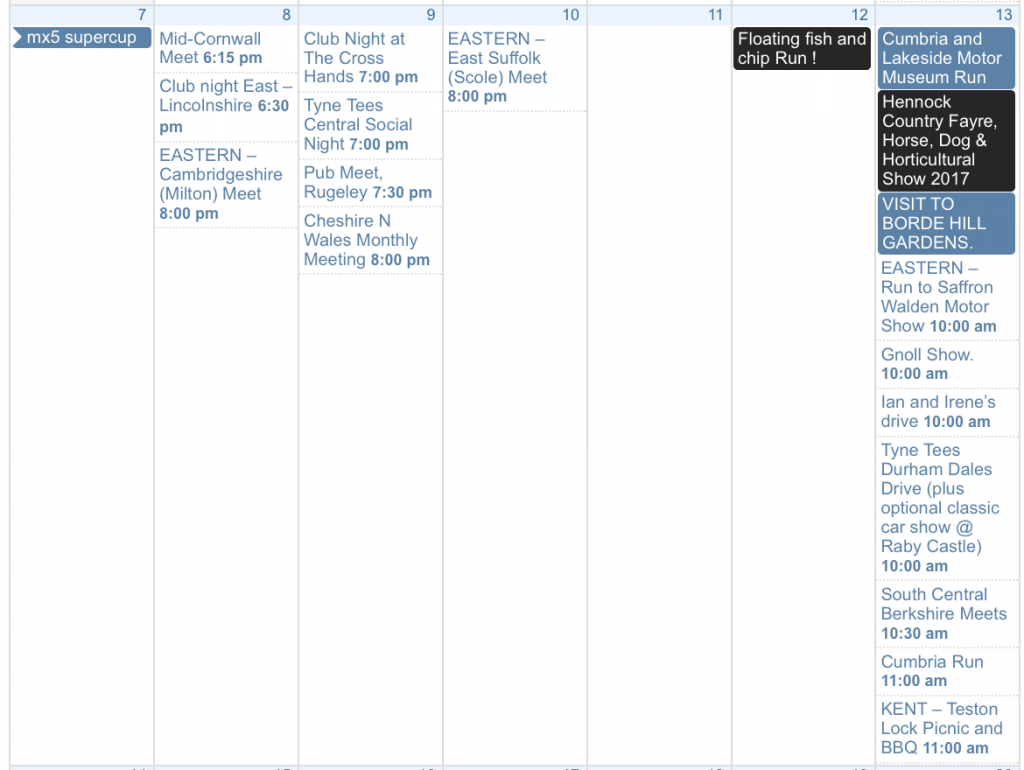Viewport: 1024px width, 770px height.
Task: Select Tyne Tees Durham Dales Drive
Action: (x=938, y=507)
